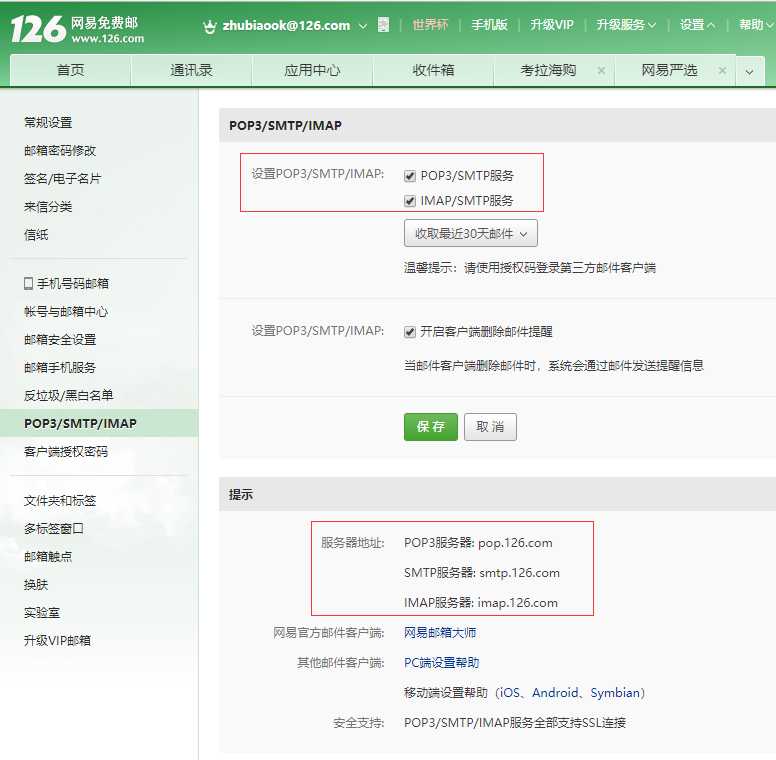
Task: Open 邮箱触点 in the sidebar
Action: [48, 557]
